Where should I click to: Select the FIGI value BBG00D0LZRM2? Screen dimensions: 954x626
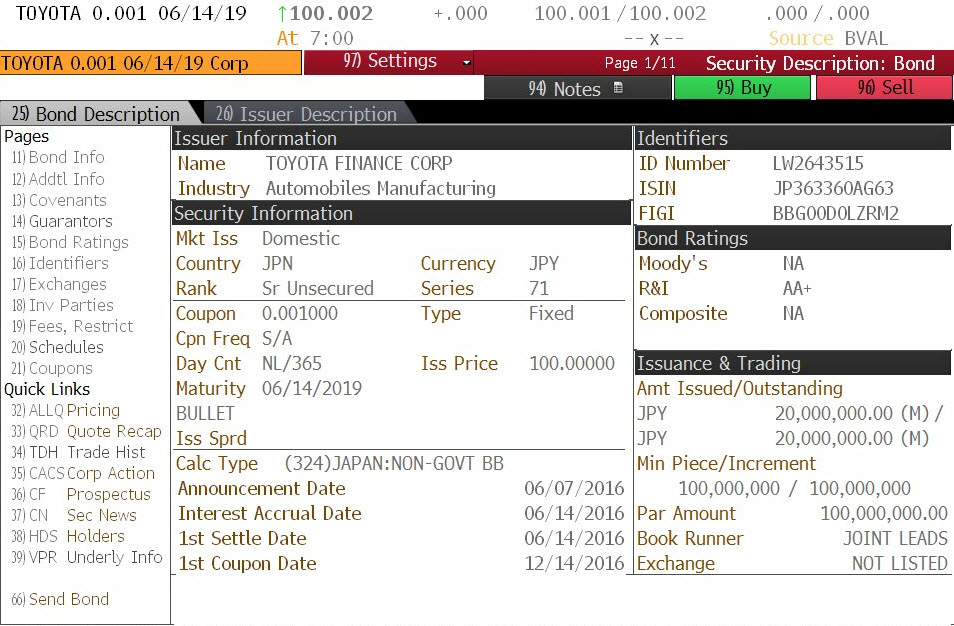point(835,214)
